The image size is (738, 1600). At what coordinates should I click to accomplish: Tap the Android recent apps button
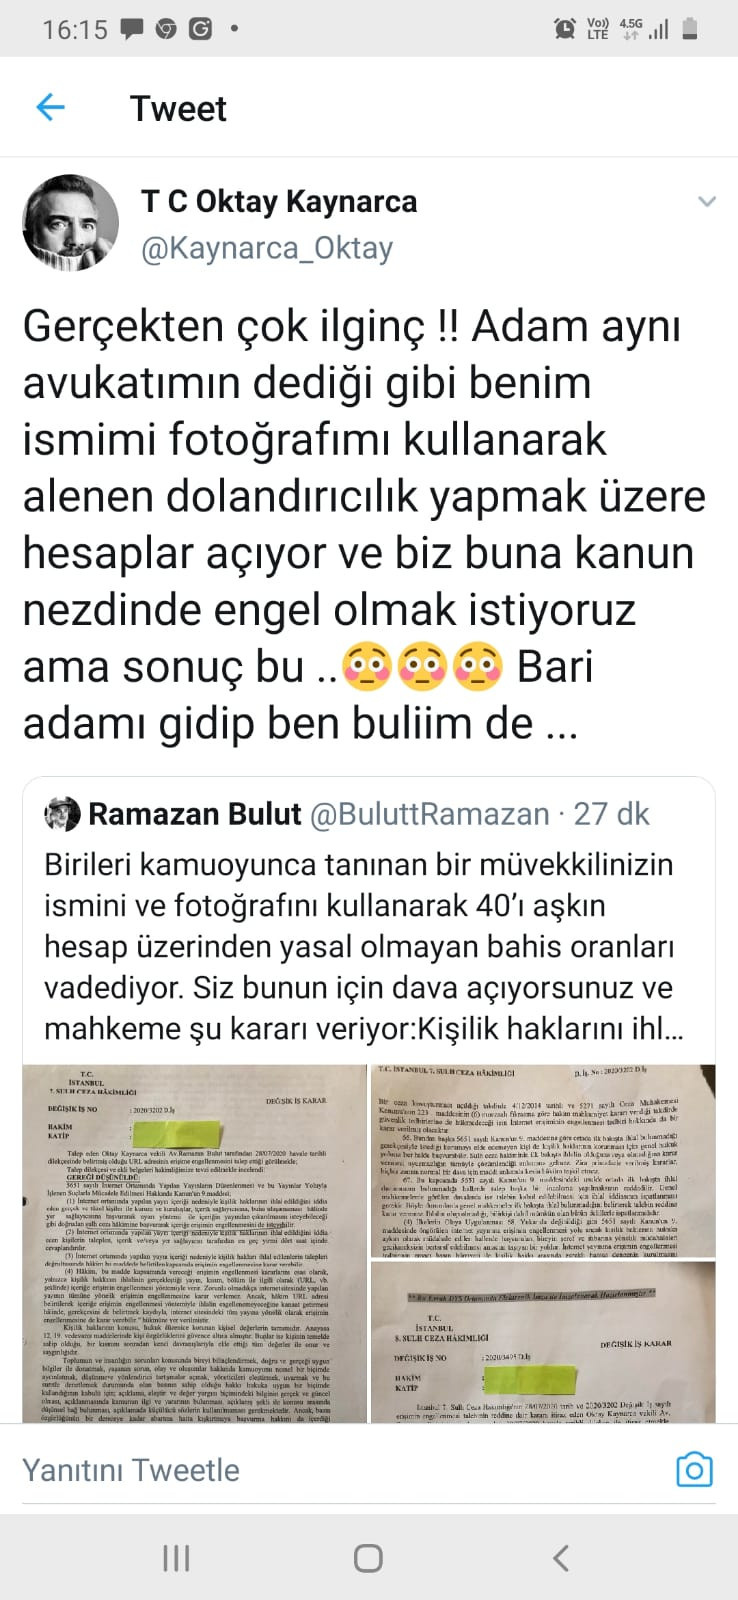[x=176, y=1557]
